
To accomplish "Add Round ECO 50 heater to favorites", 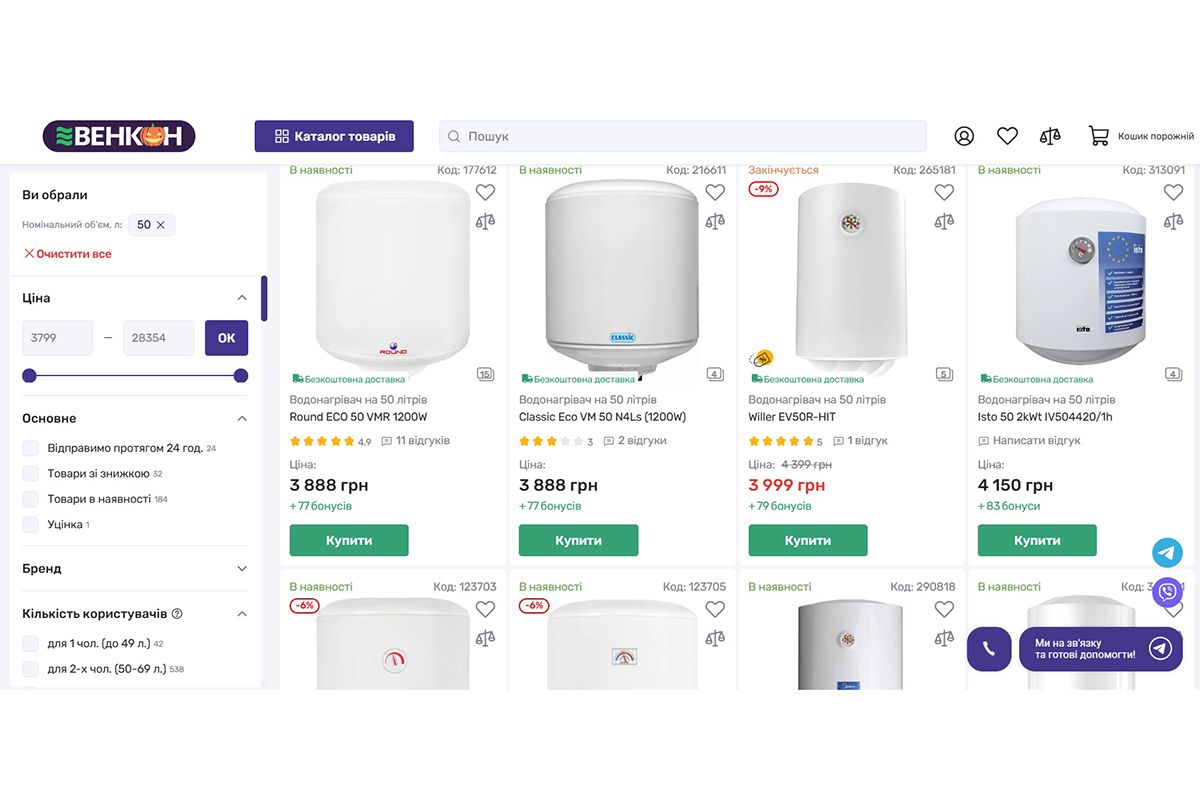I will point(485,193).
